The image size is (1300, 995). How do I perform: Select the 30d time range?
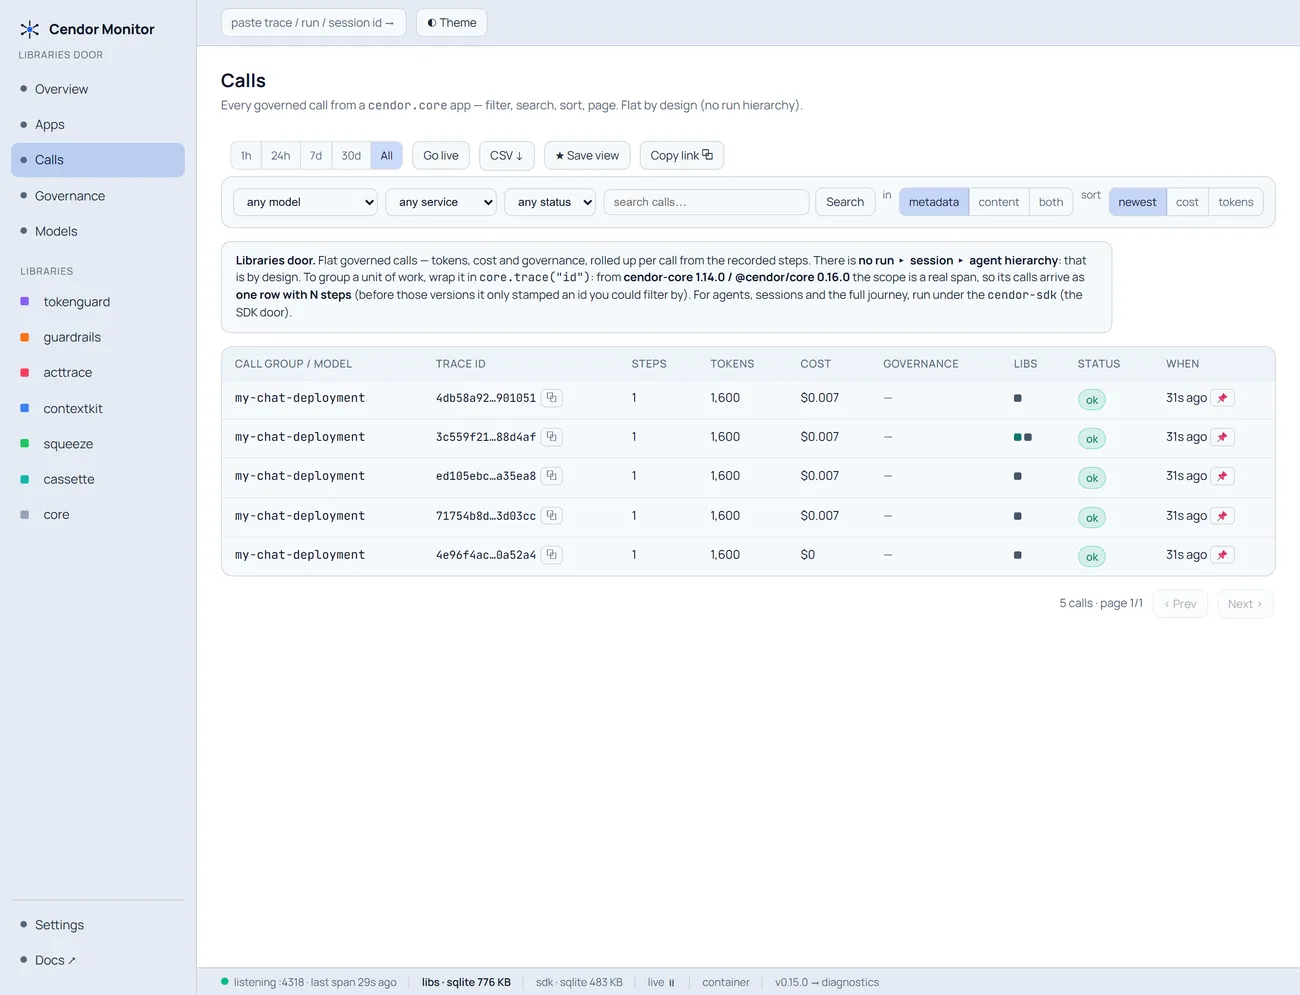[351, 155]
